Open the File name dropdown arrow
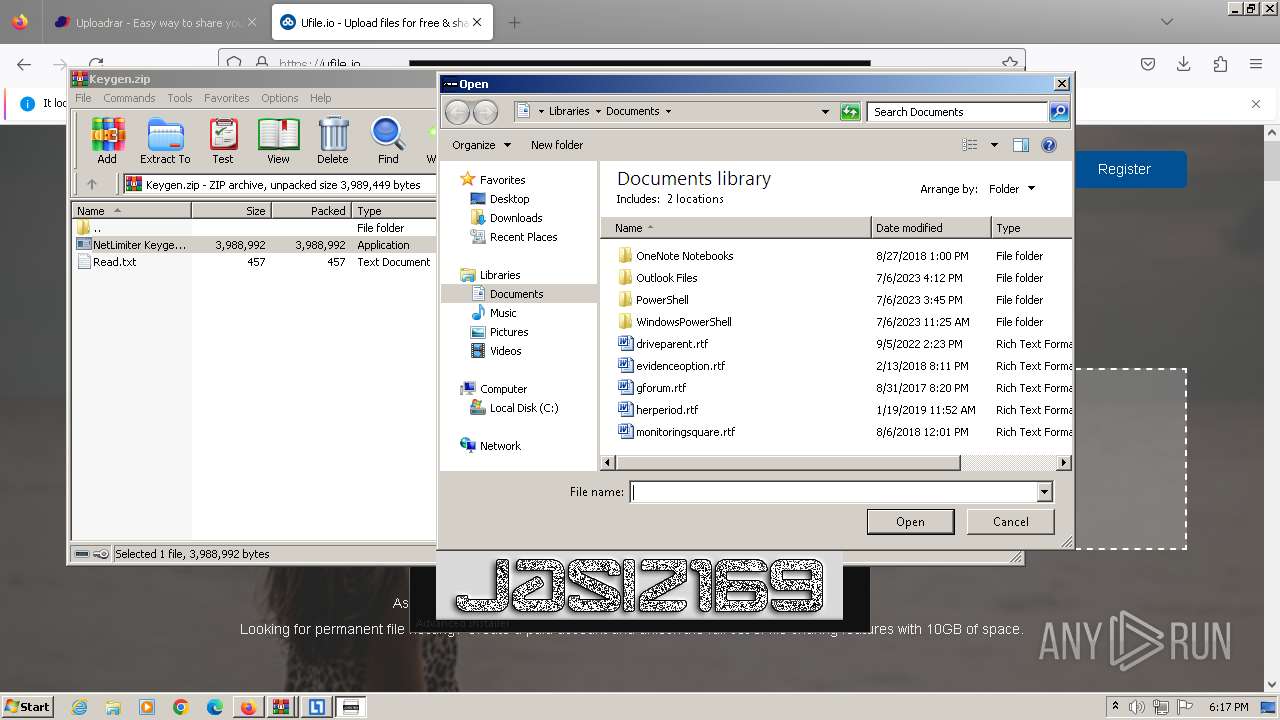This screenshot has width=1280, height=720. [x=1044, y=492]
